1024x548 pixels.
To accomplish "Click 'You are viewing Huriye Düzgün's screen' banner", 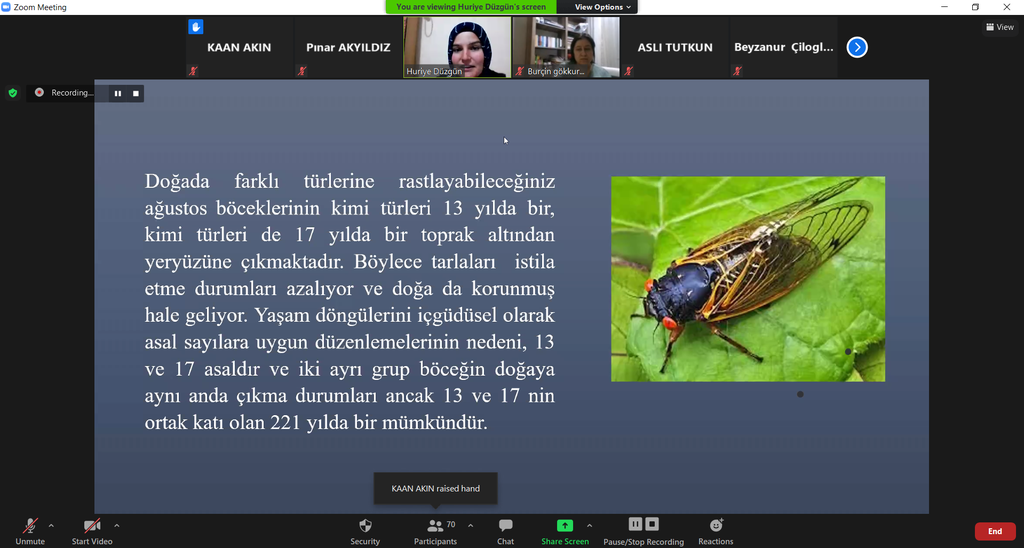I will click(x=471, y=7).
